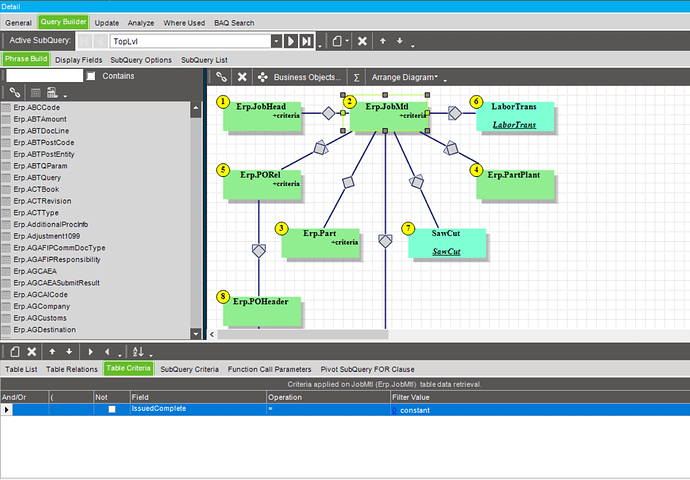Expand table list toolbar overflow arrow
The image size is (690, 480).
65,96
